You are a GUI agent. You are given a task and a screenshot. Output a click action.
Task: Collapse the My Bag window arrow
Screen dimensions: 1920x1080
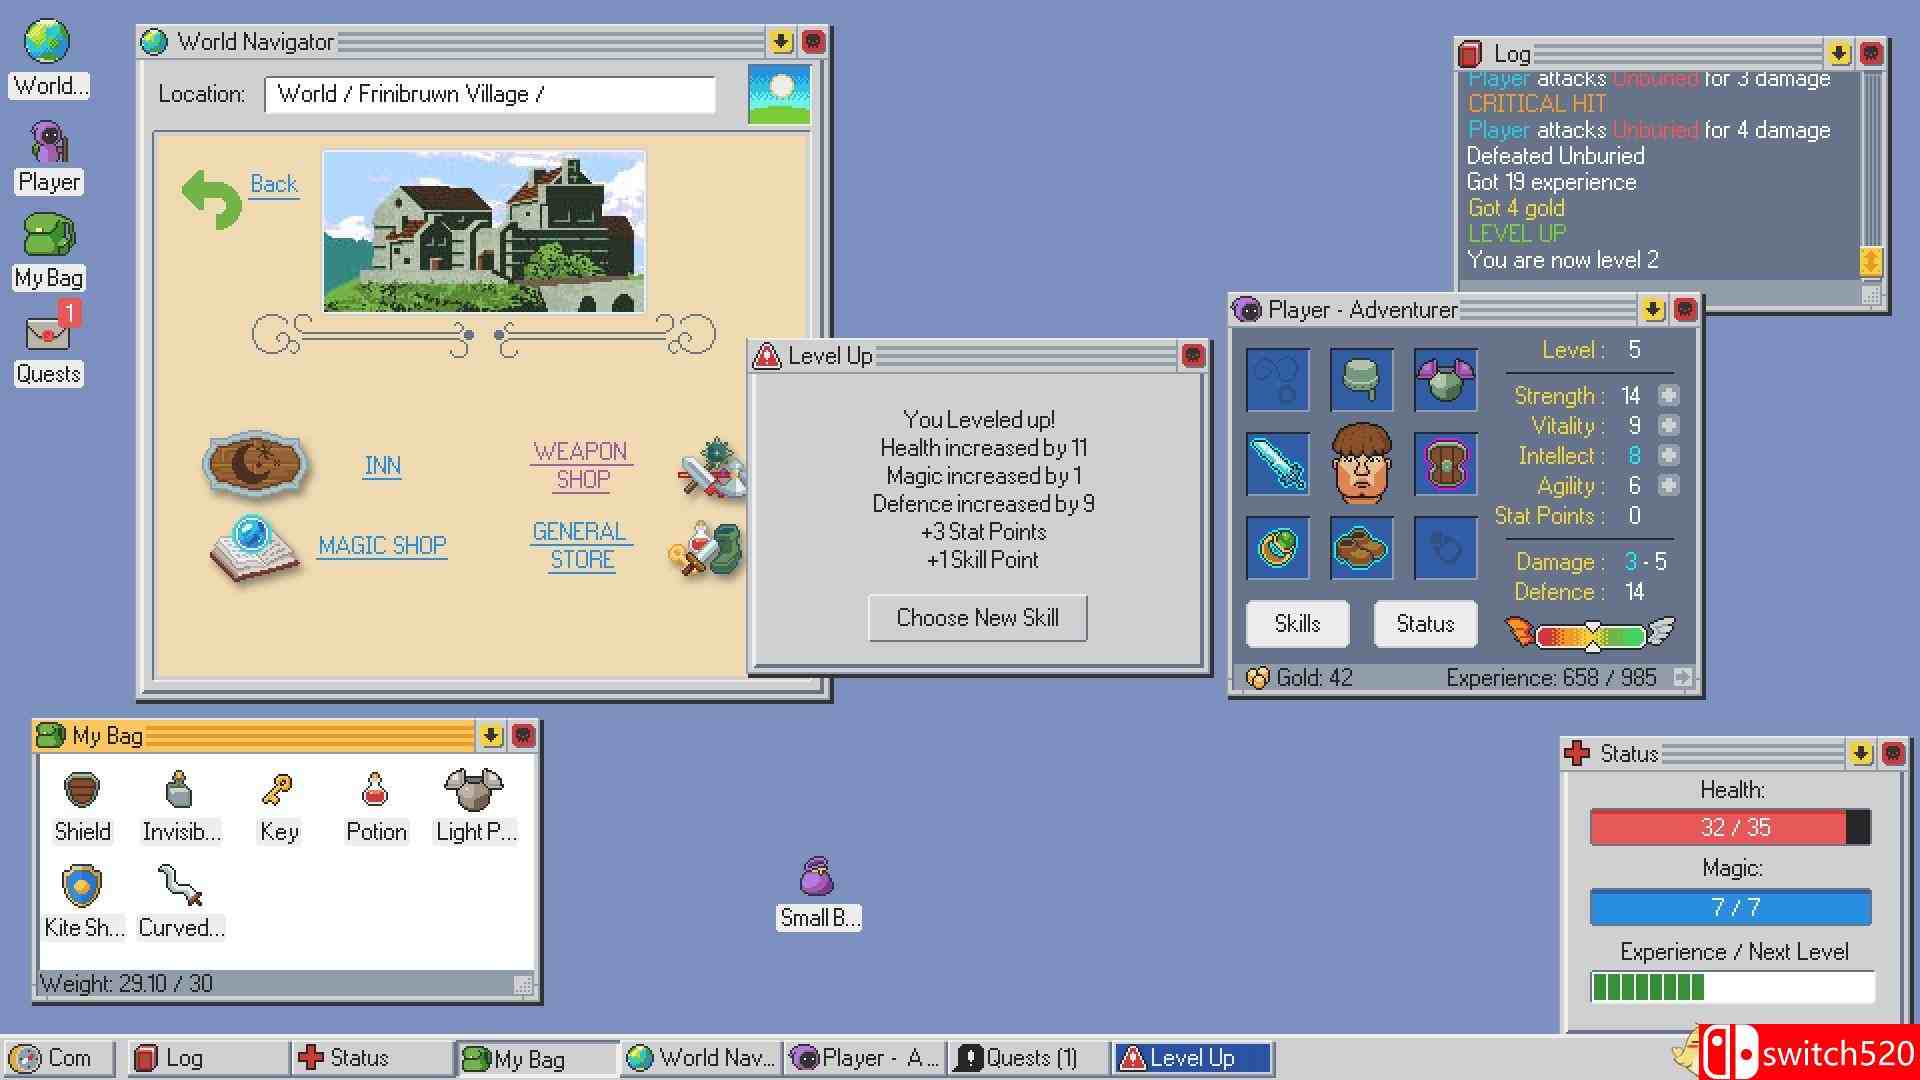[x=491, y=736]
